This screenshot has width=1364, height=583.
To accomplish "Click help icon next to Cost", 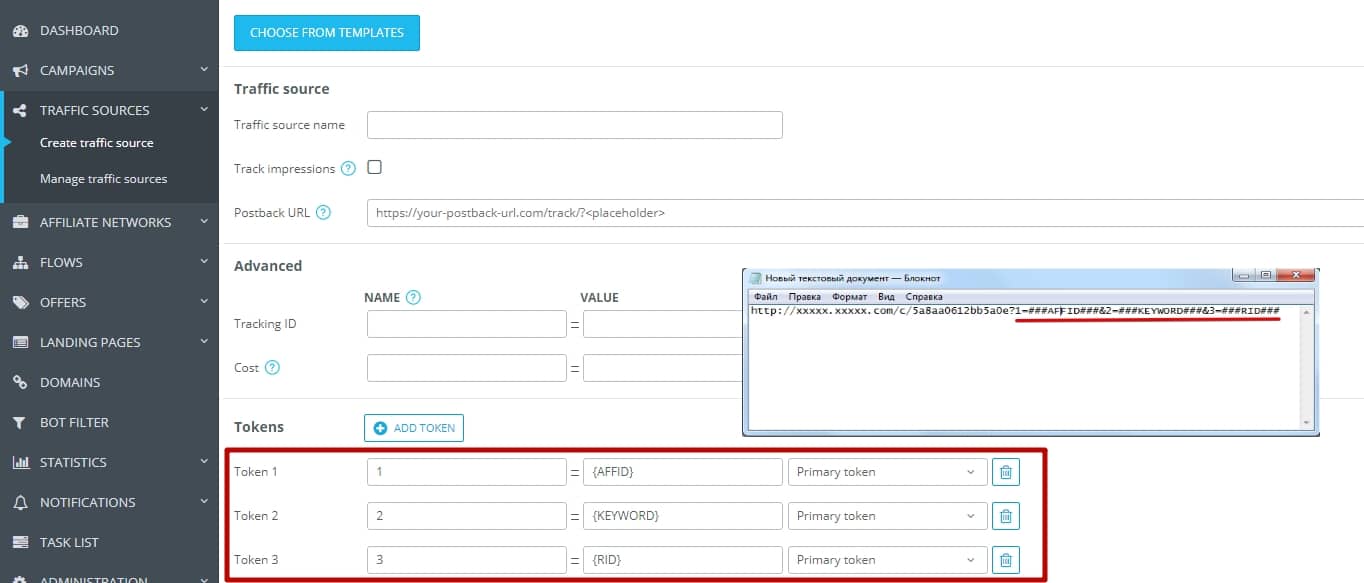I will 272,368.
